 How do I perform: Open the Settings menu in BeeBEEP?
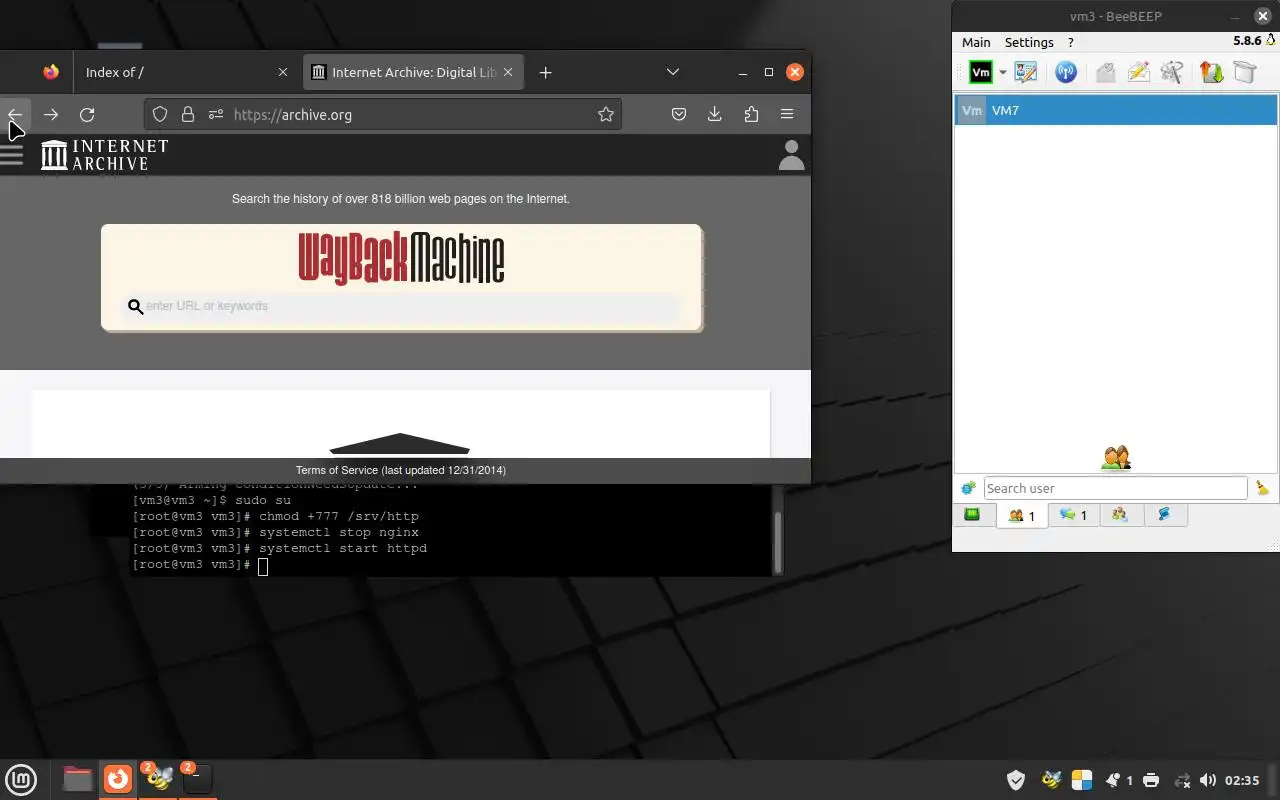click(x=1029, y=42)
